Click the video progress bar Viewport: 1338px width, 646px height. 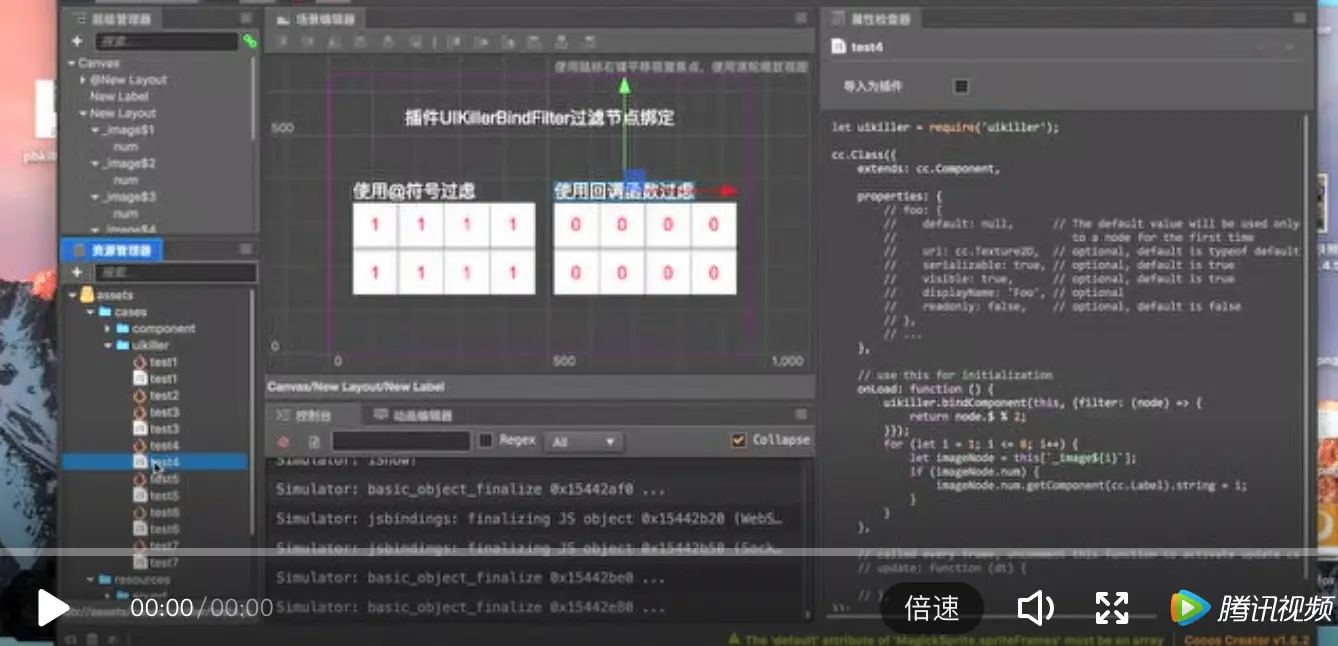click(669, 552)
